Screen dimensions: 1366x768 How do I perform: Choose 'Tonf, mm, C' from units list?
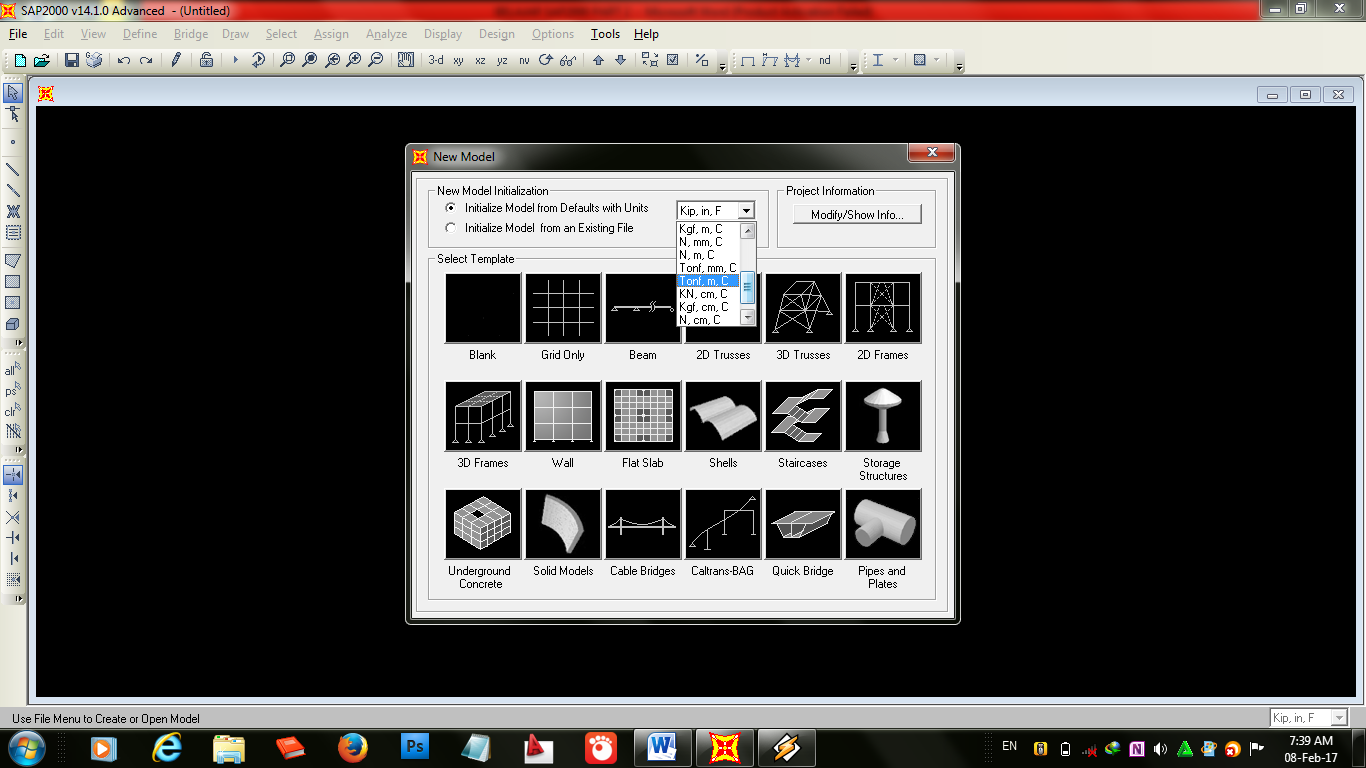coord(708,268)
